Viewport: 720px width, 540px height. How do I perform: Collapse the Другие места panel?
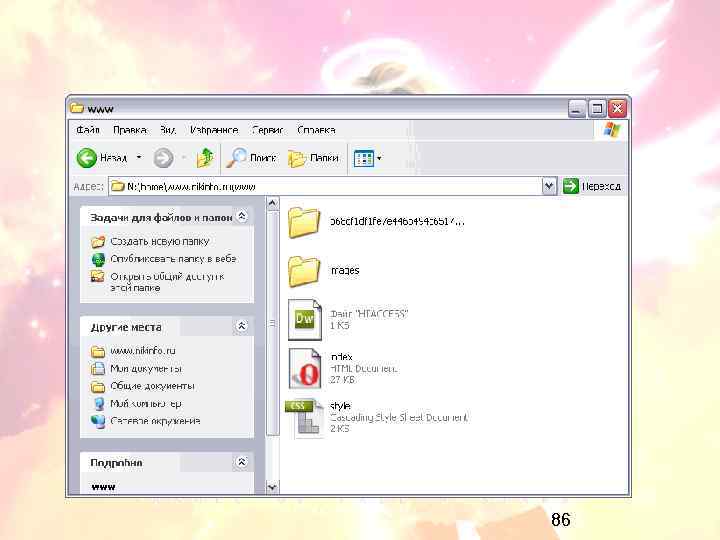(x=242, y=326)
